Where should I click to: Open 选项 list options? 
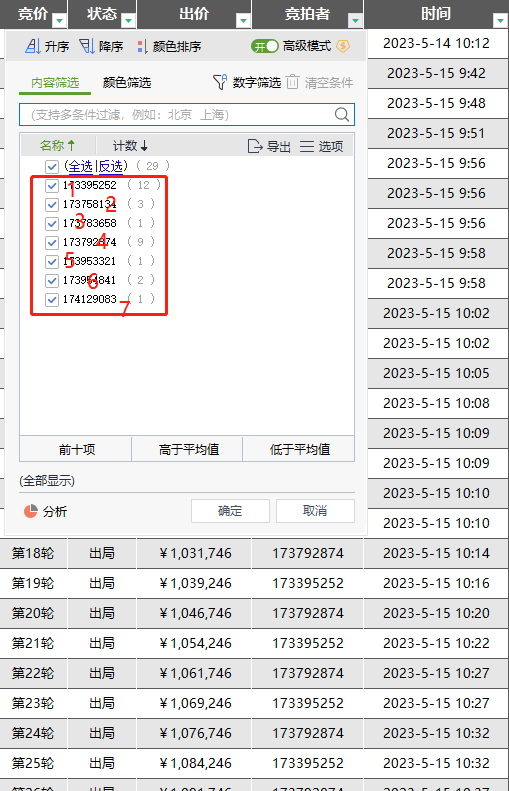click(307, 146)
